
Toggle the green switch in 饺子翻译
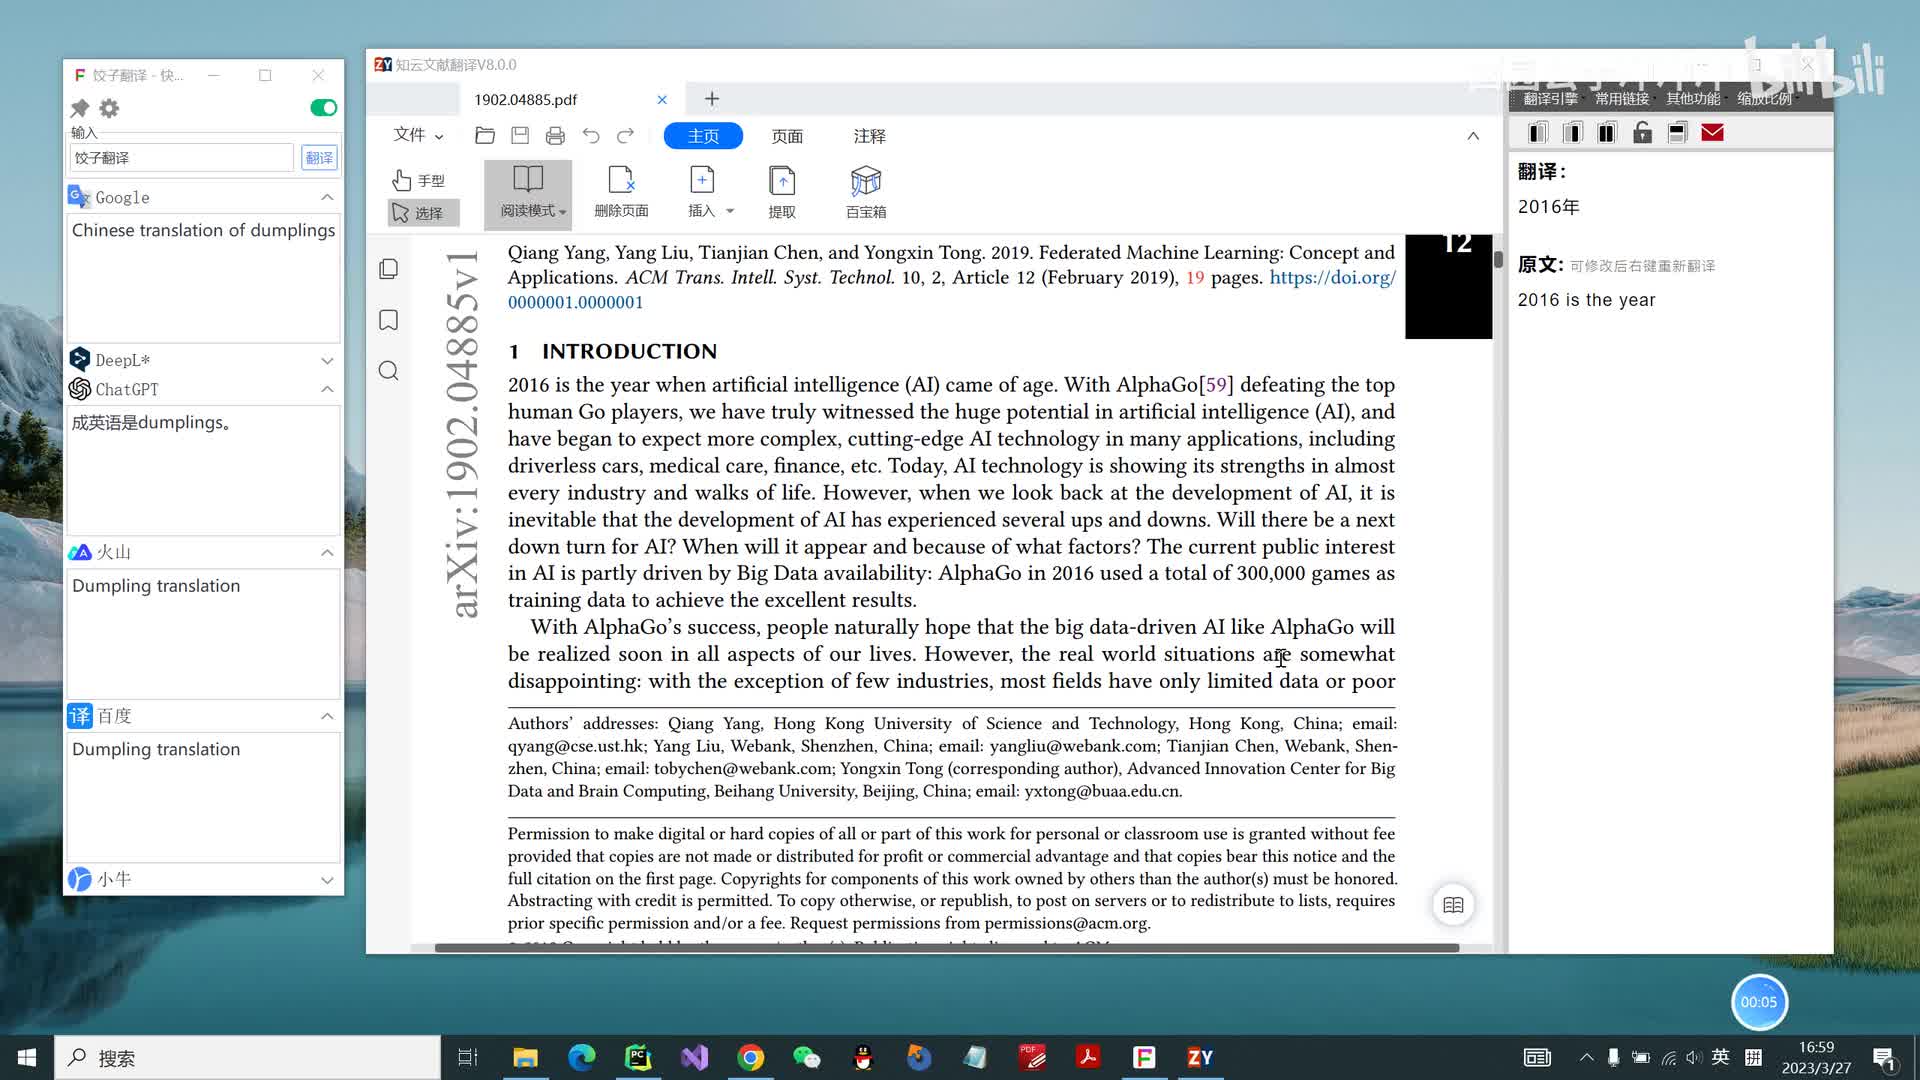323,108
